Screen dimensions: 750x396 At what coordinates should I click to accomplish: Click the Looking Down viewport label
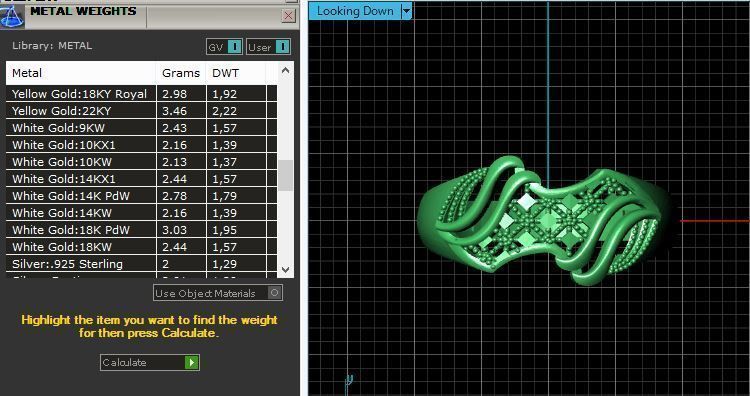click(x=355, y=11)
